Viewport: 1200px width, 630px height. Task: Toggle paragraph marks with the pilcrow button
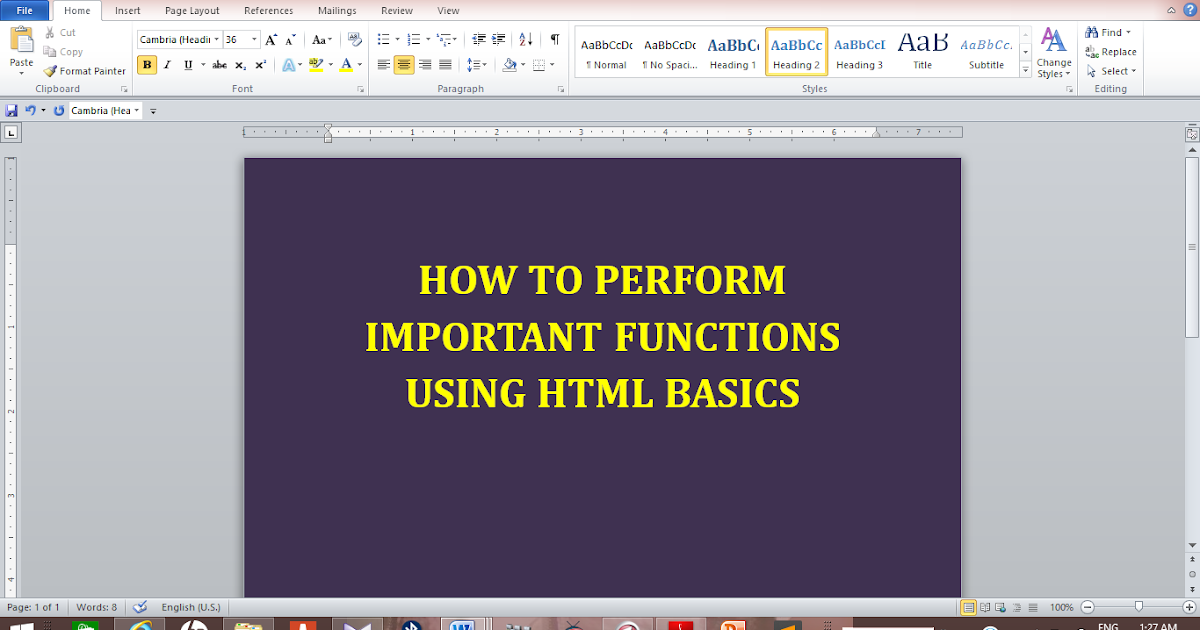tap(553, 39)
